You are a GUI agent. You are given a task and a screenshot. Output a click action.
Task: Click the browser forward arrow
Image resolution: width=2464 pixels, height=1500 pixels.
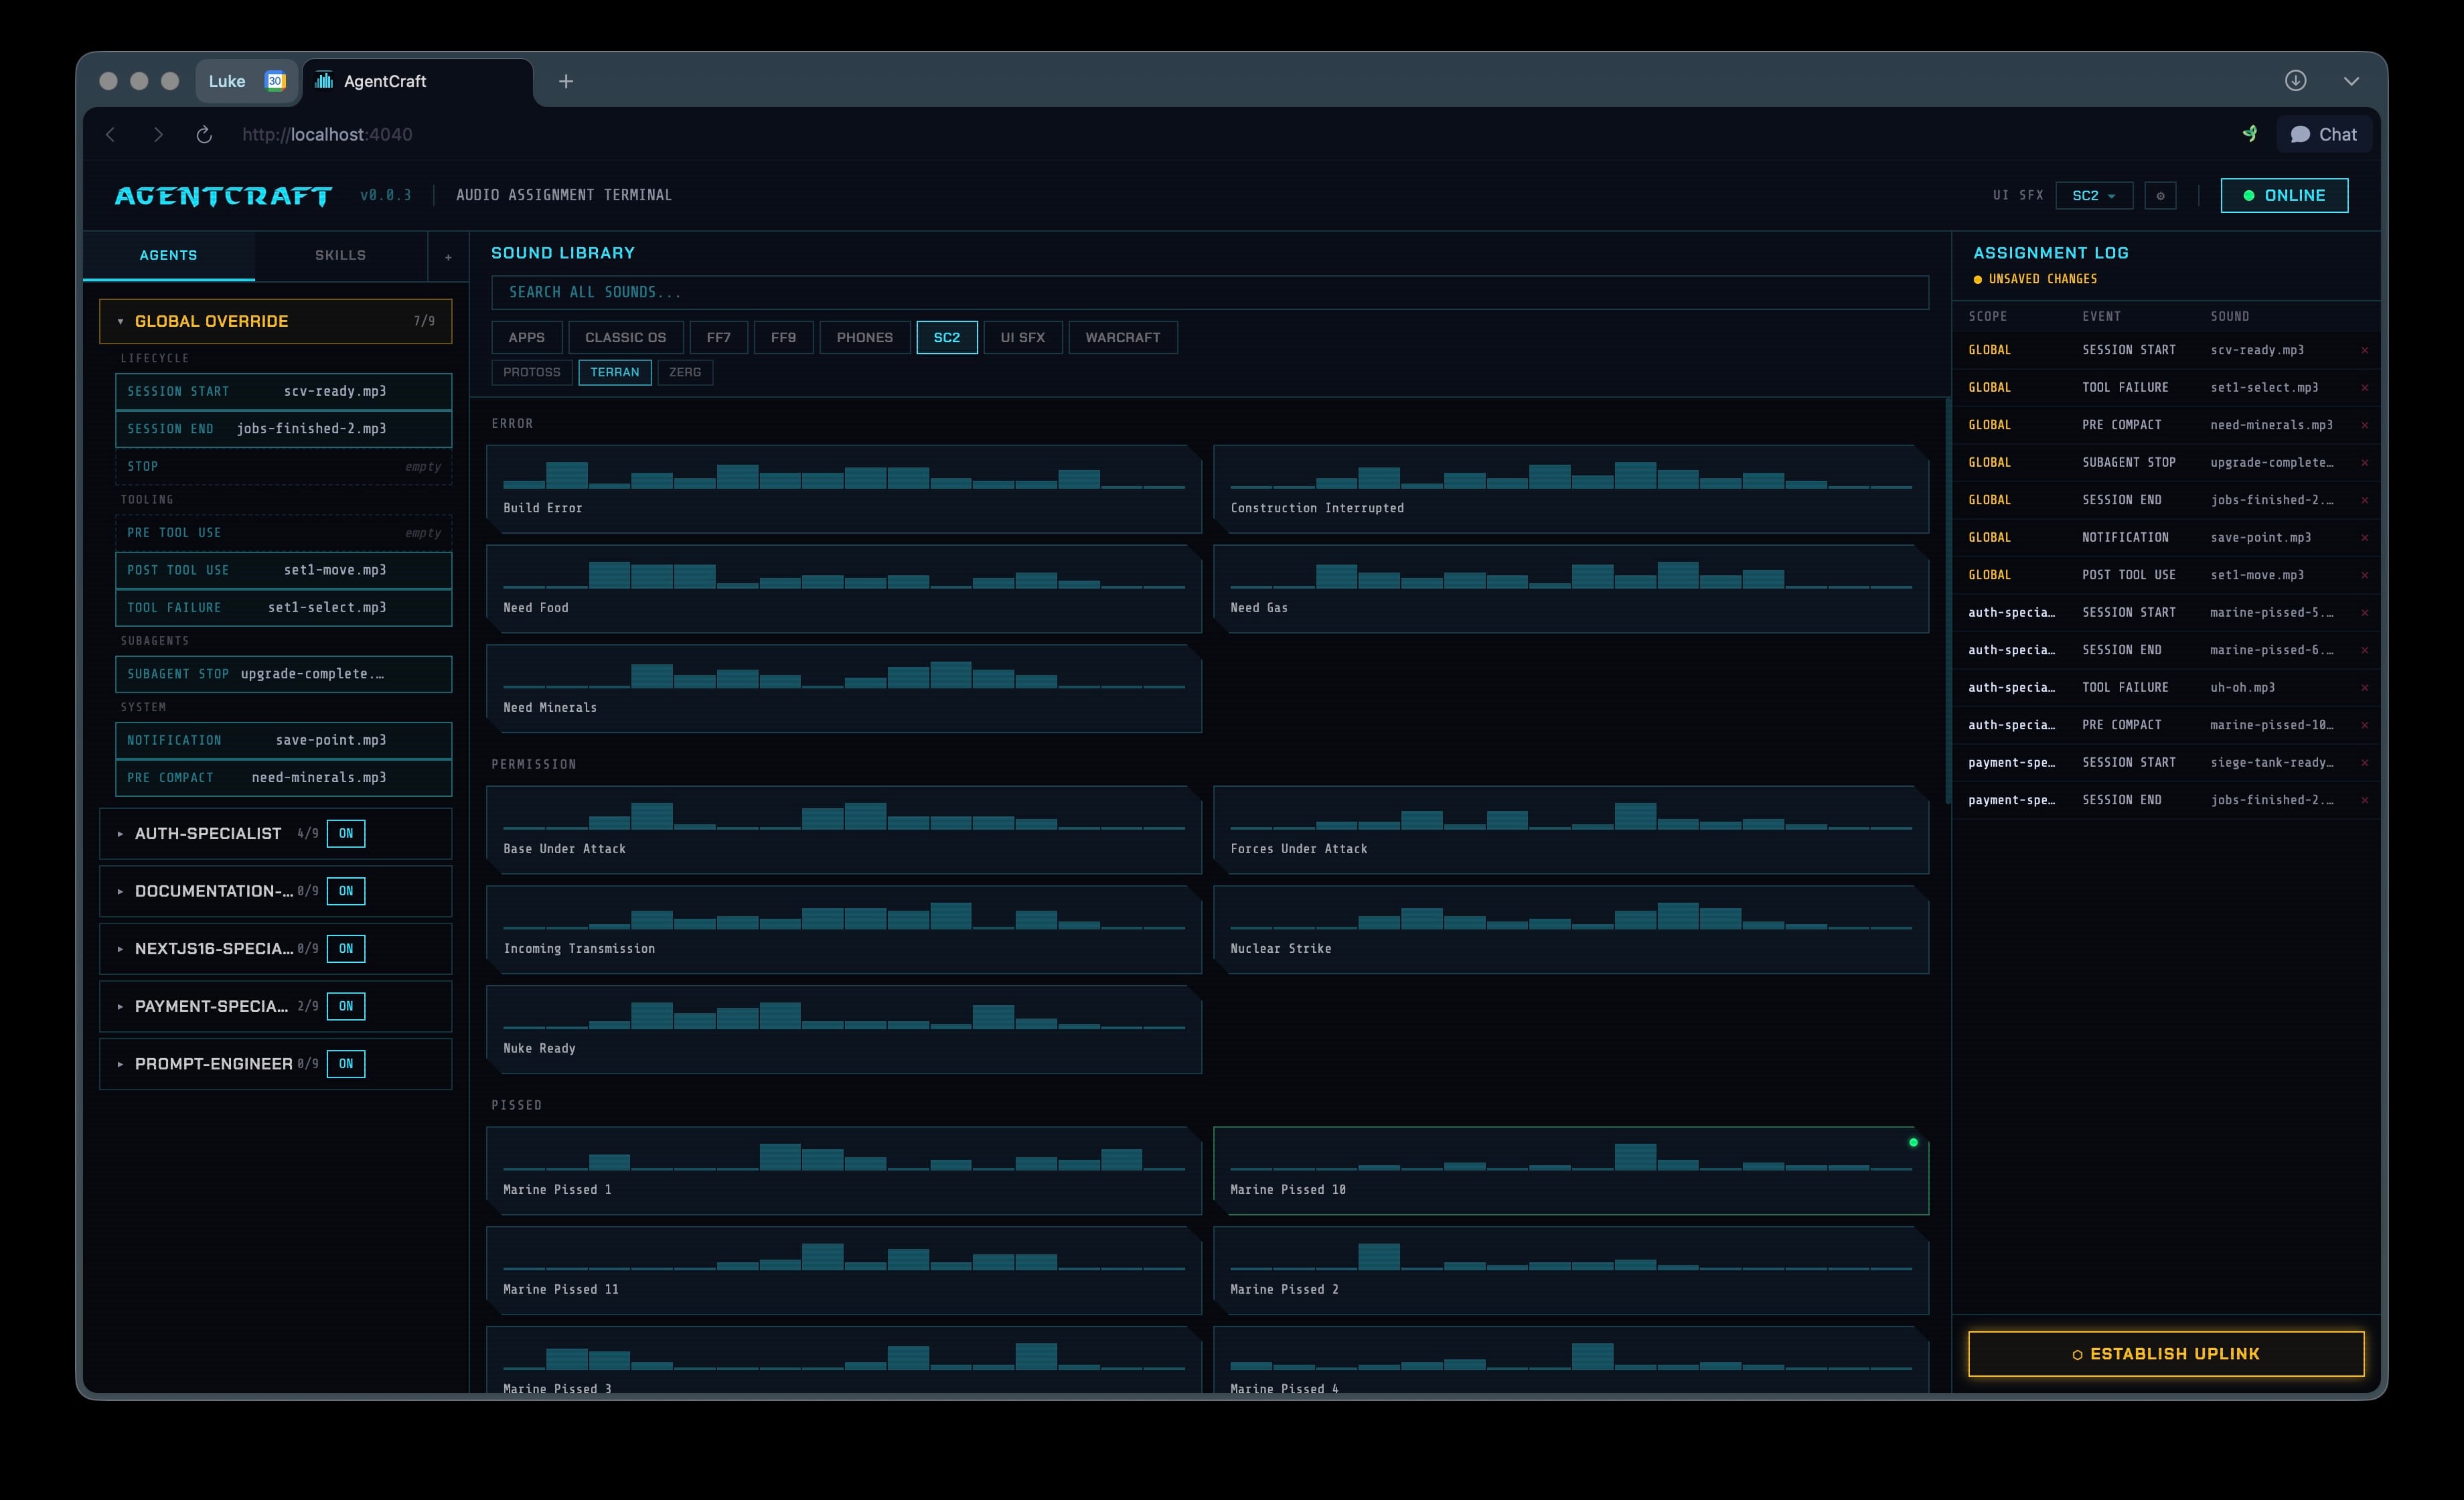click(x=158, y=135)
